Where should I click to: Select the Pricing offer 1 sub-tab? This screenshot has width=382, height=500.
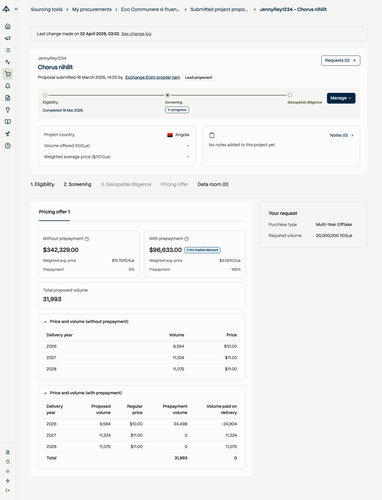54,212
